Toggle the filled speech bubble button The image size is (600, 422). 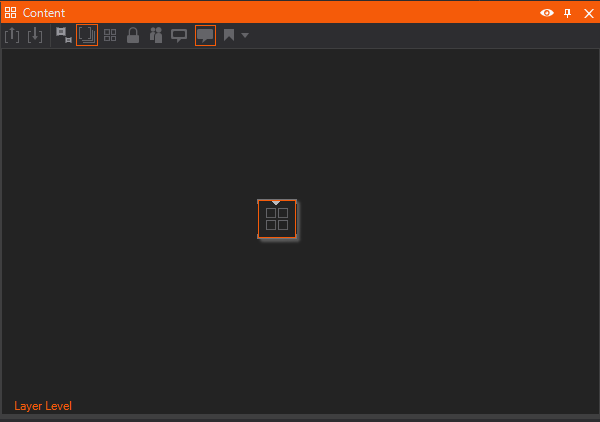(205, 35)
